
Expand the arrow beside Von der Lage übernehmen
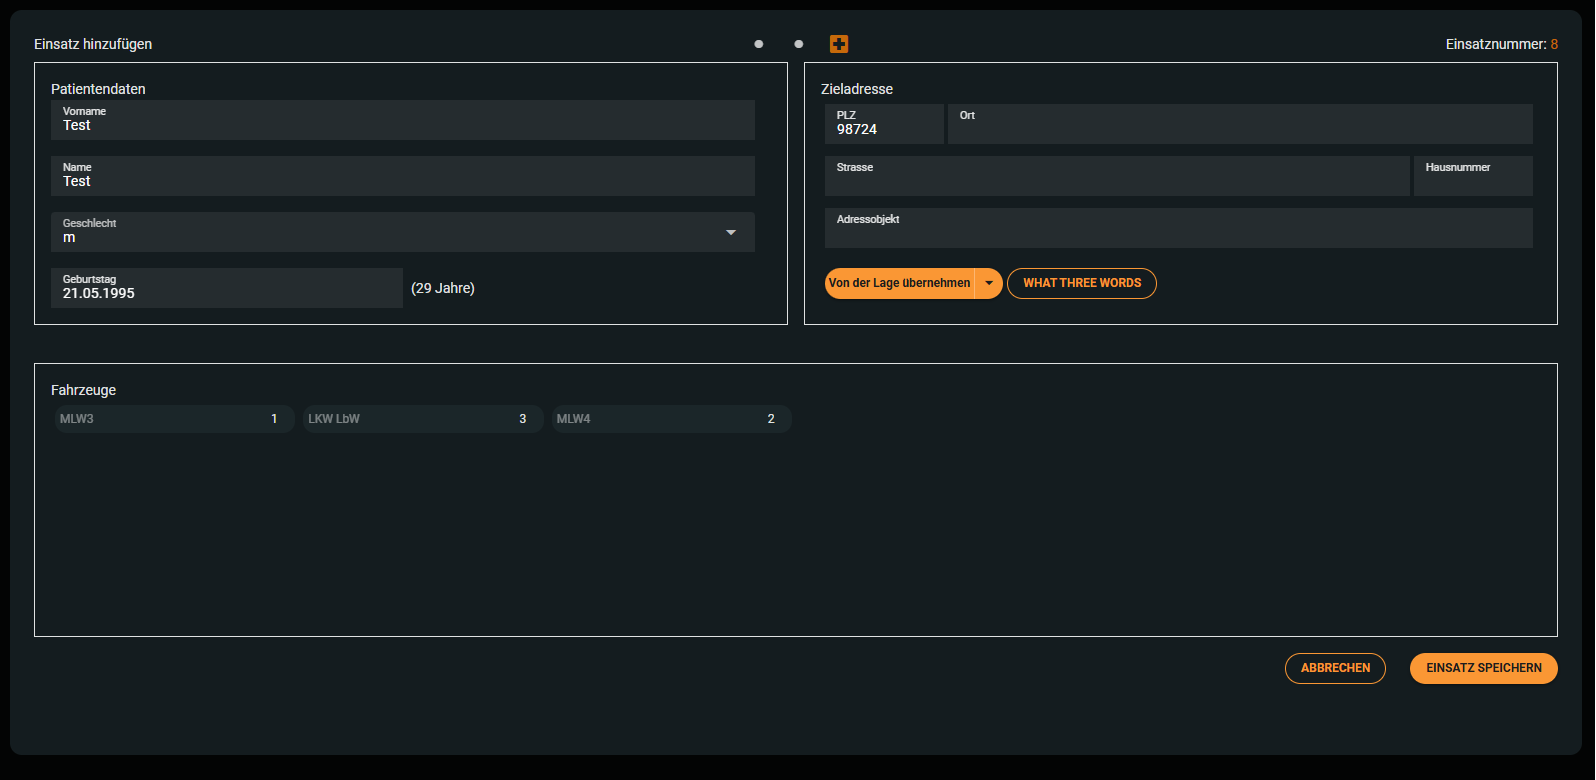pos(989,283)
